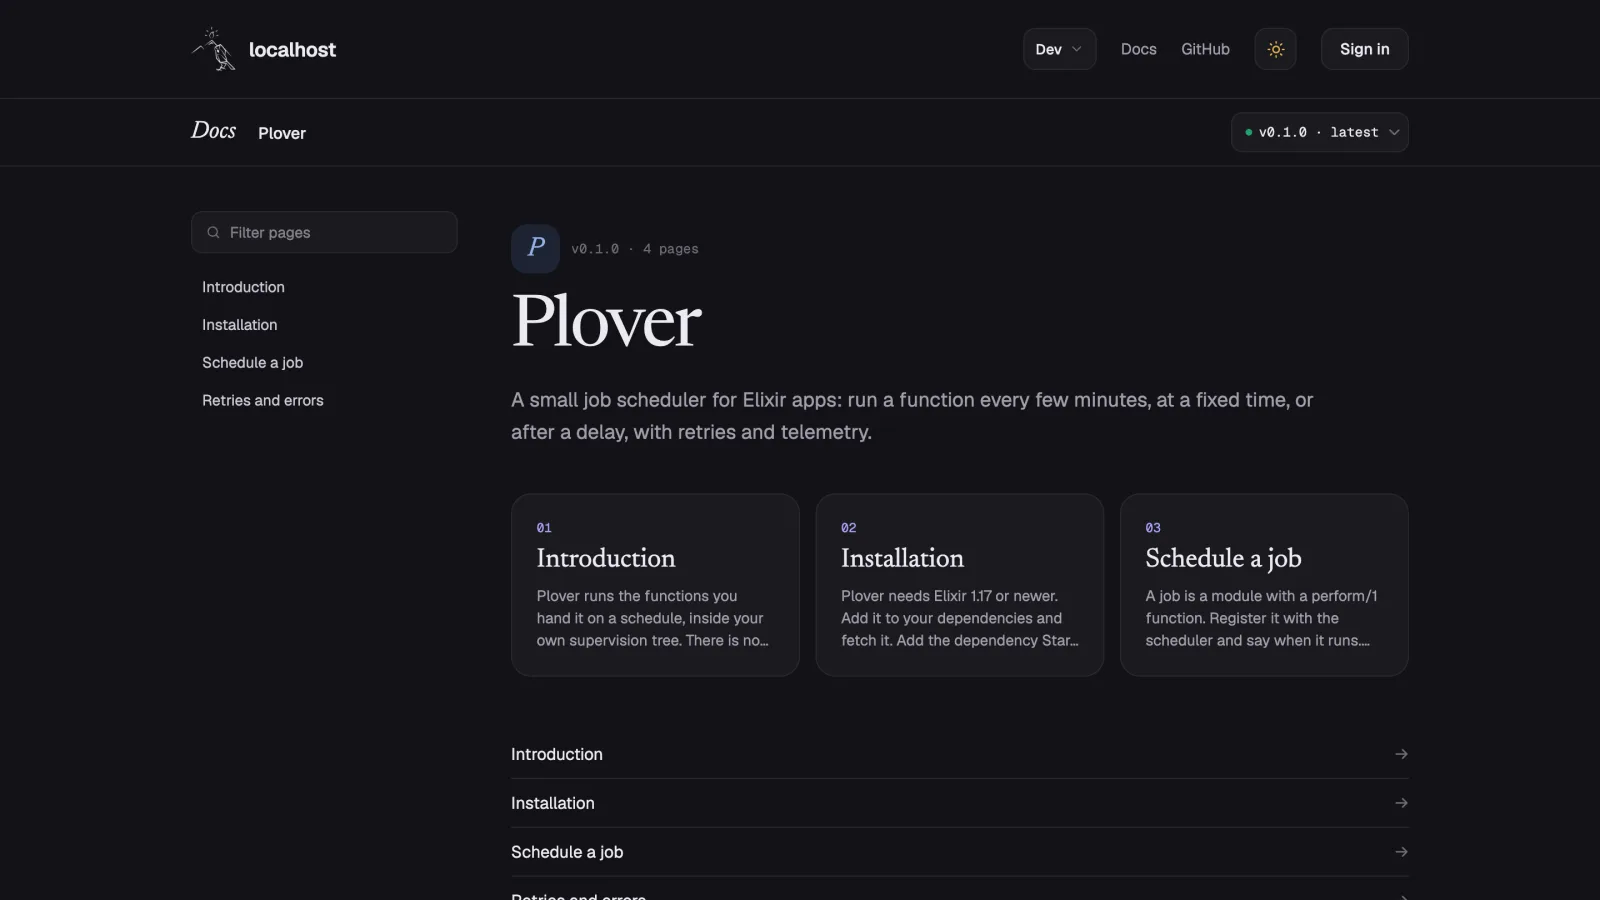Image resolution: width=1600 pixels, height=900 pixels.
Task: Click the Sign in button
Action: (1364, 49)
